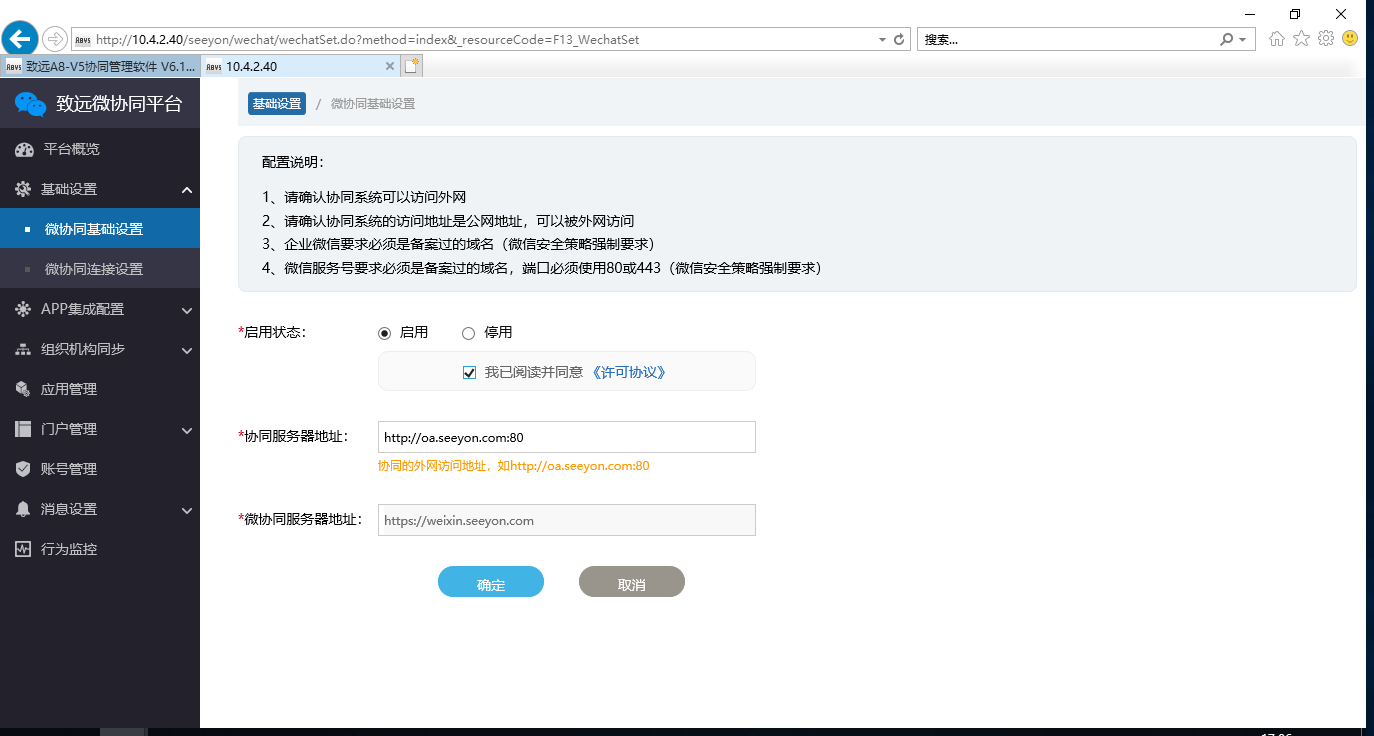
Task: Expand the 组织机构同步 menu section
Action: pyautogui.click(x=187, y=350)
